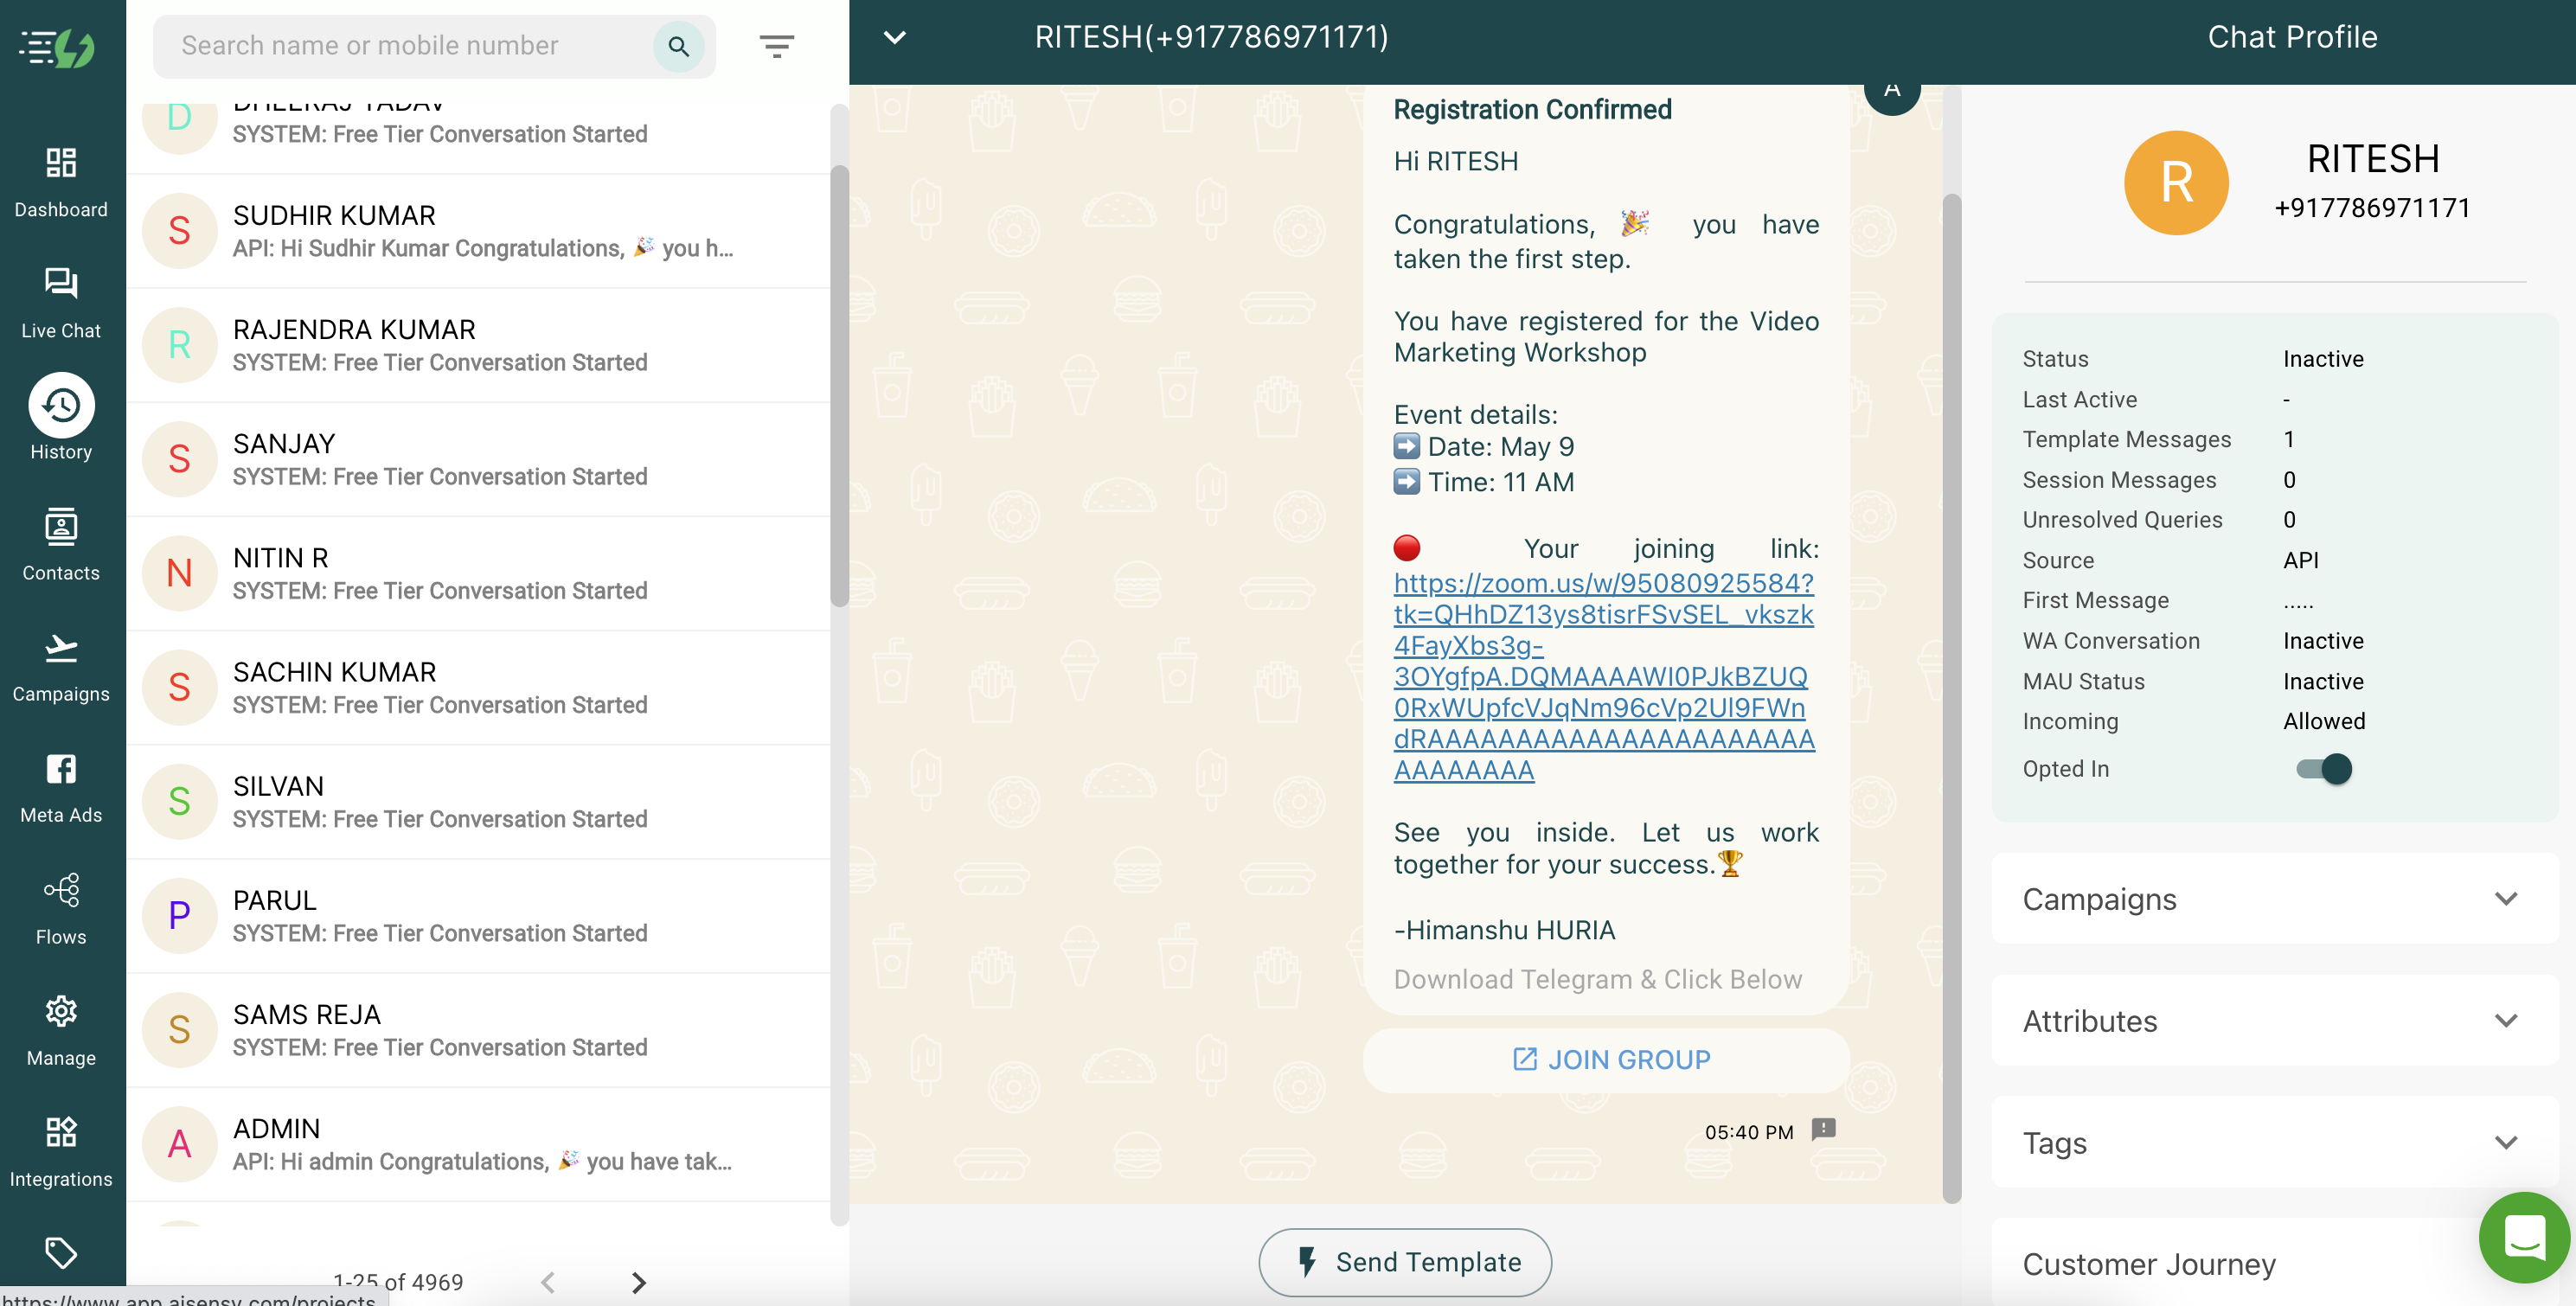2576x1306 pixels.
Task: Click the chat list scrollbar
Action: pos(839,386)
